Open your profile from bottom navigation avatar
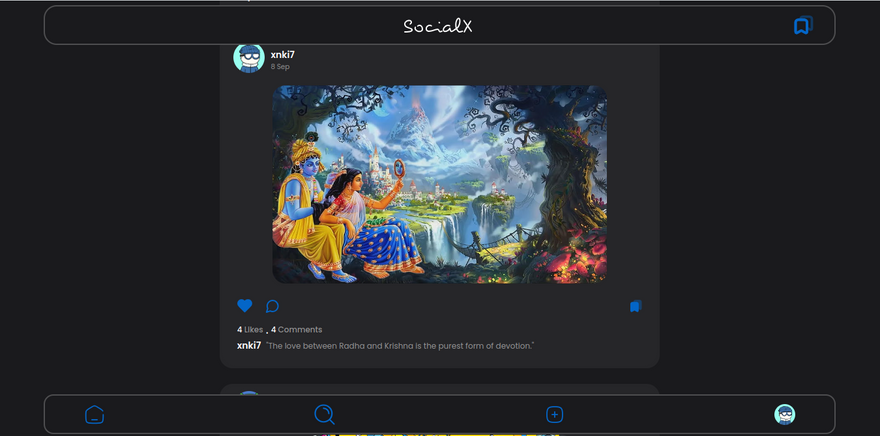Viewport: 880px width, 436px height. pos(785,414)
